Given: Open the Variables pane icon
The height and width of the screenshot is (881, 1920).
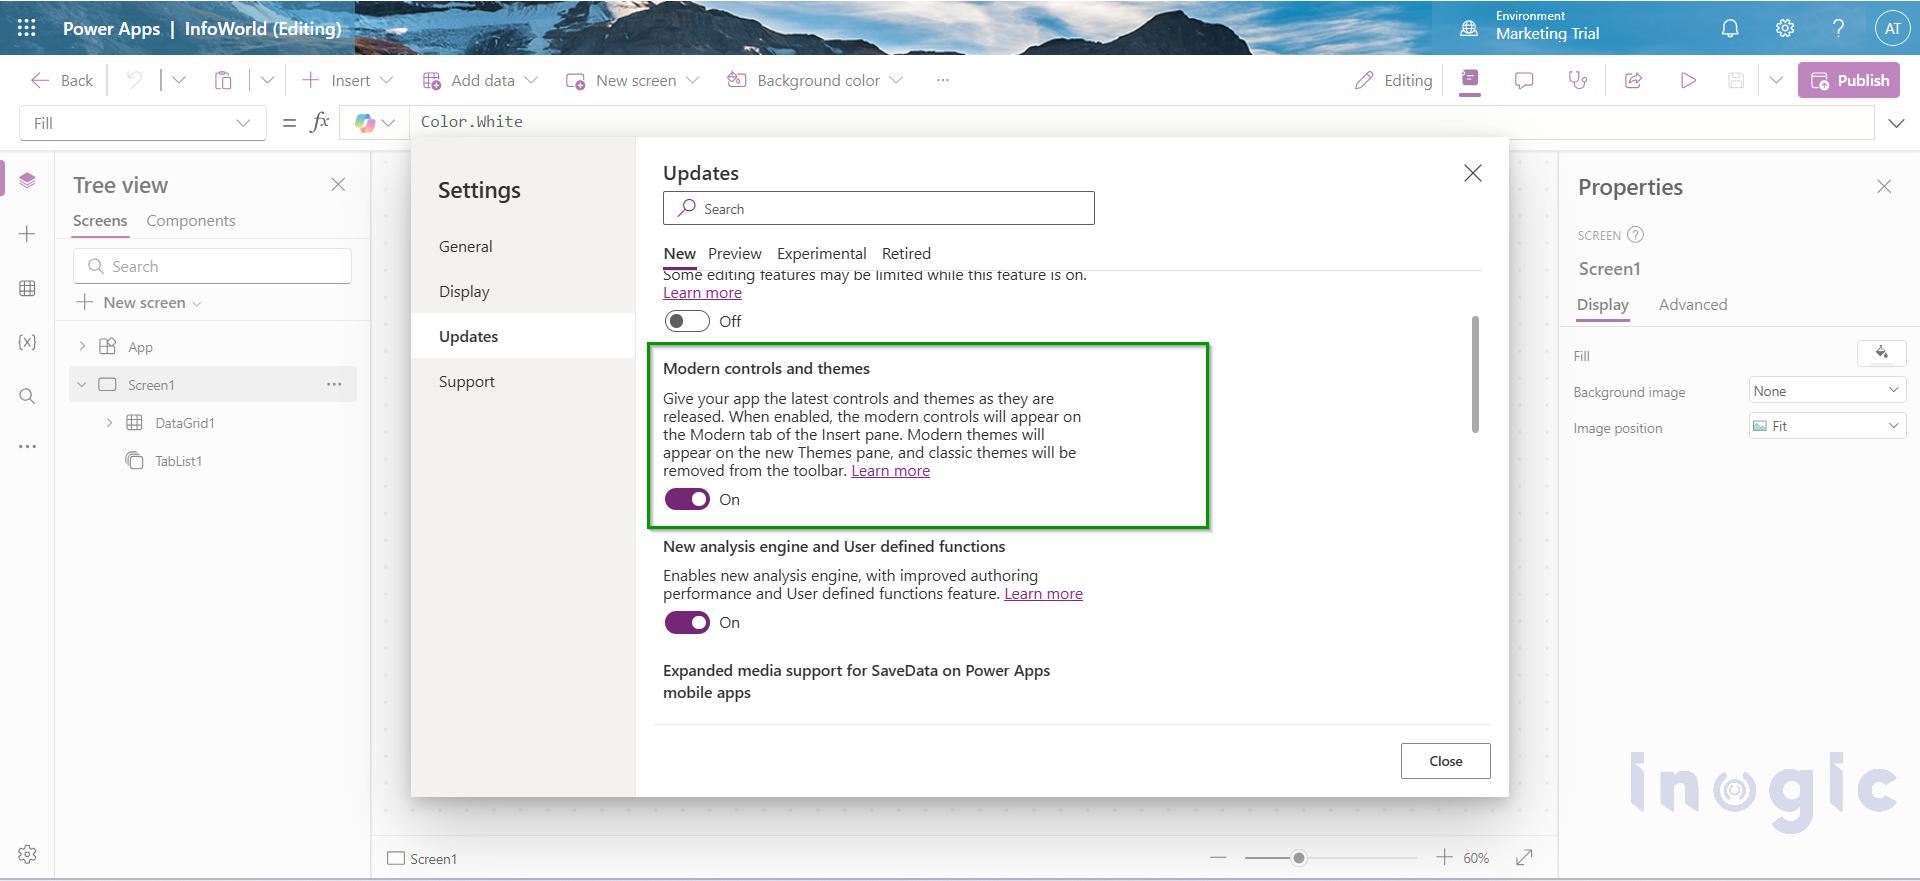Looking at the screenshot, I should (27, 342).
